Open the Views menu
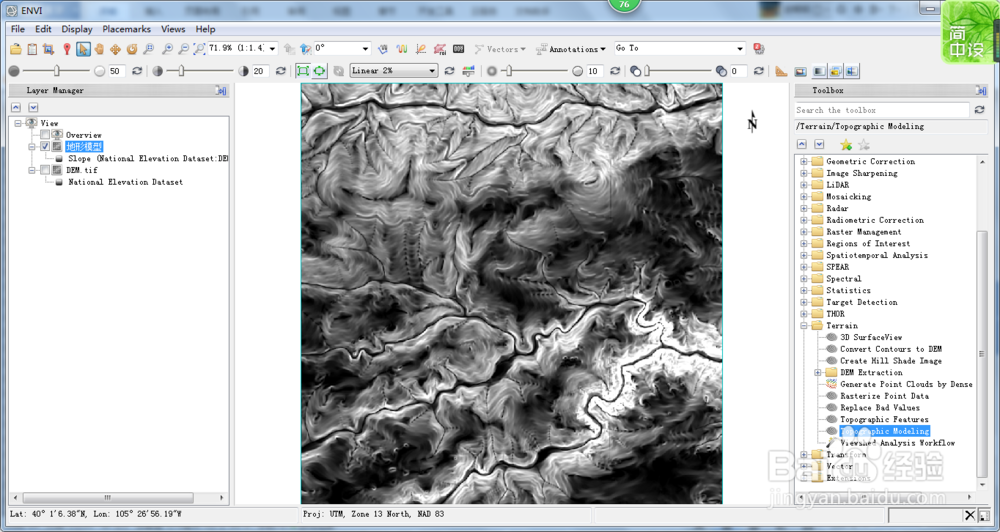 coord(173,29)
